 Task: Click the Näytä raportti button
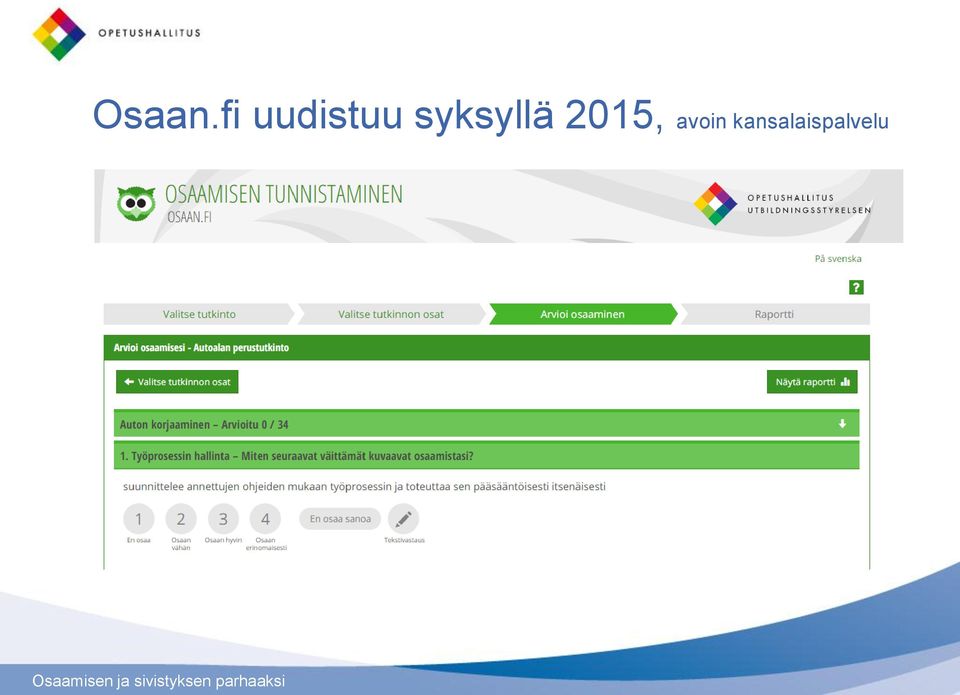pyautogui.click(x=812, y=381)
